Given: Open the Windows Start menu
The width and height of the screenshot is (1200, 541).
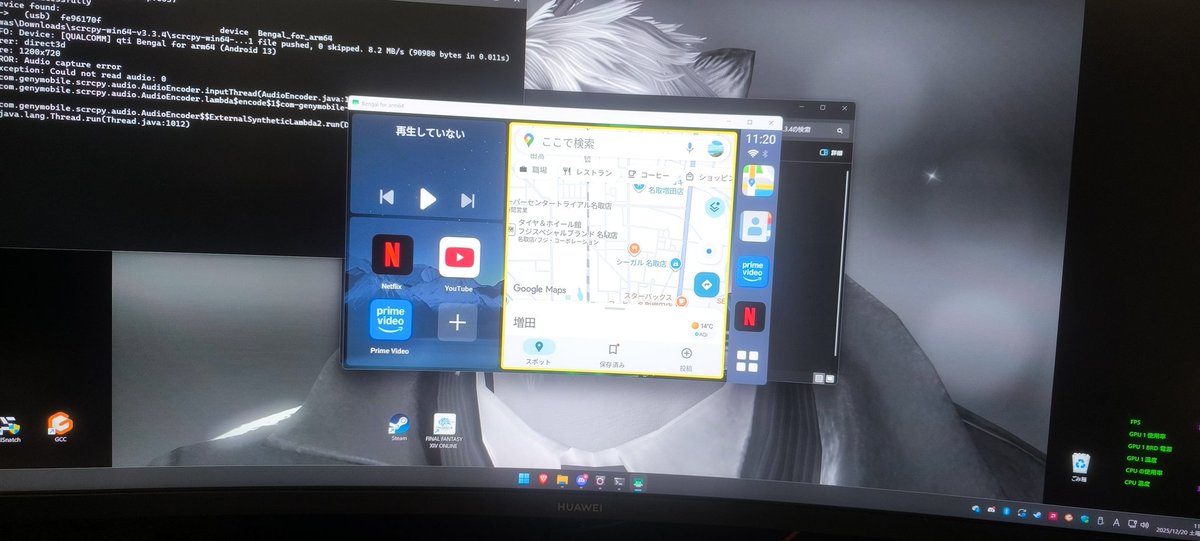Looking at the screenshot, I should (x=525, y=480).
